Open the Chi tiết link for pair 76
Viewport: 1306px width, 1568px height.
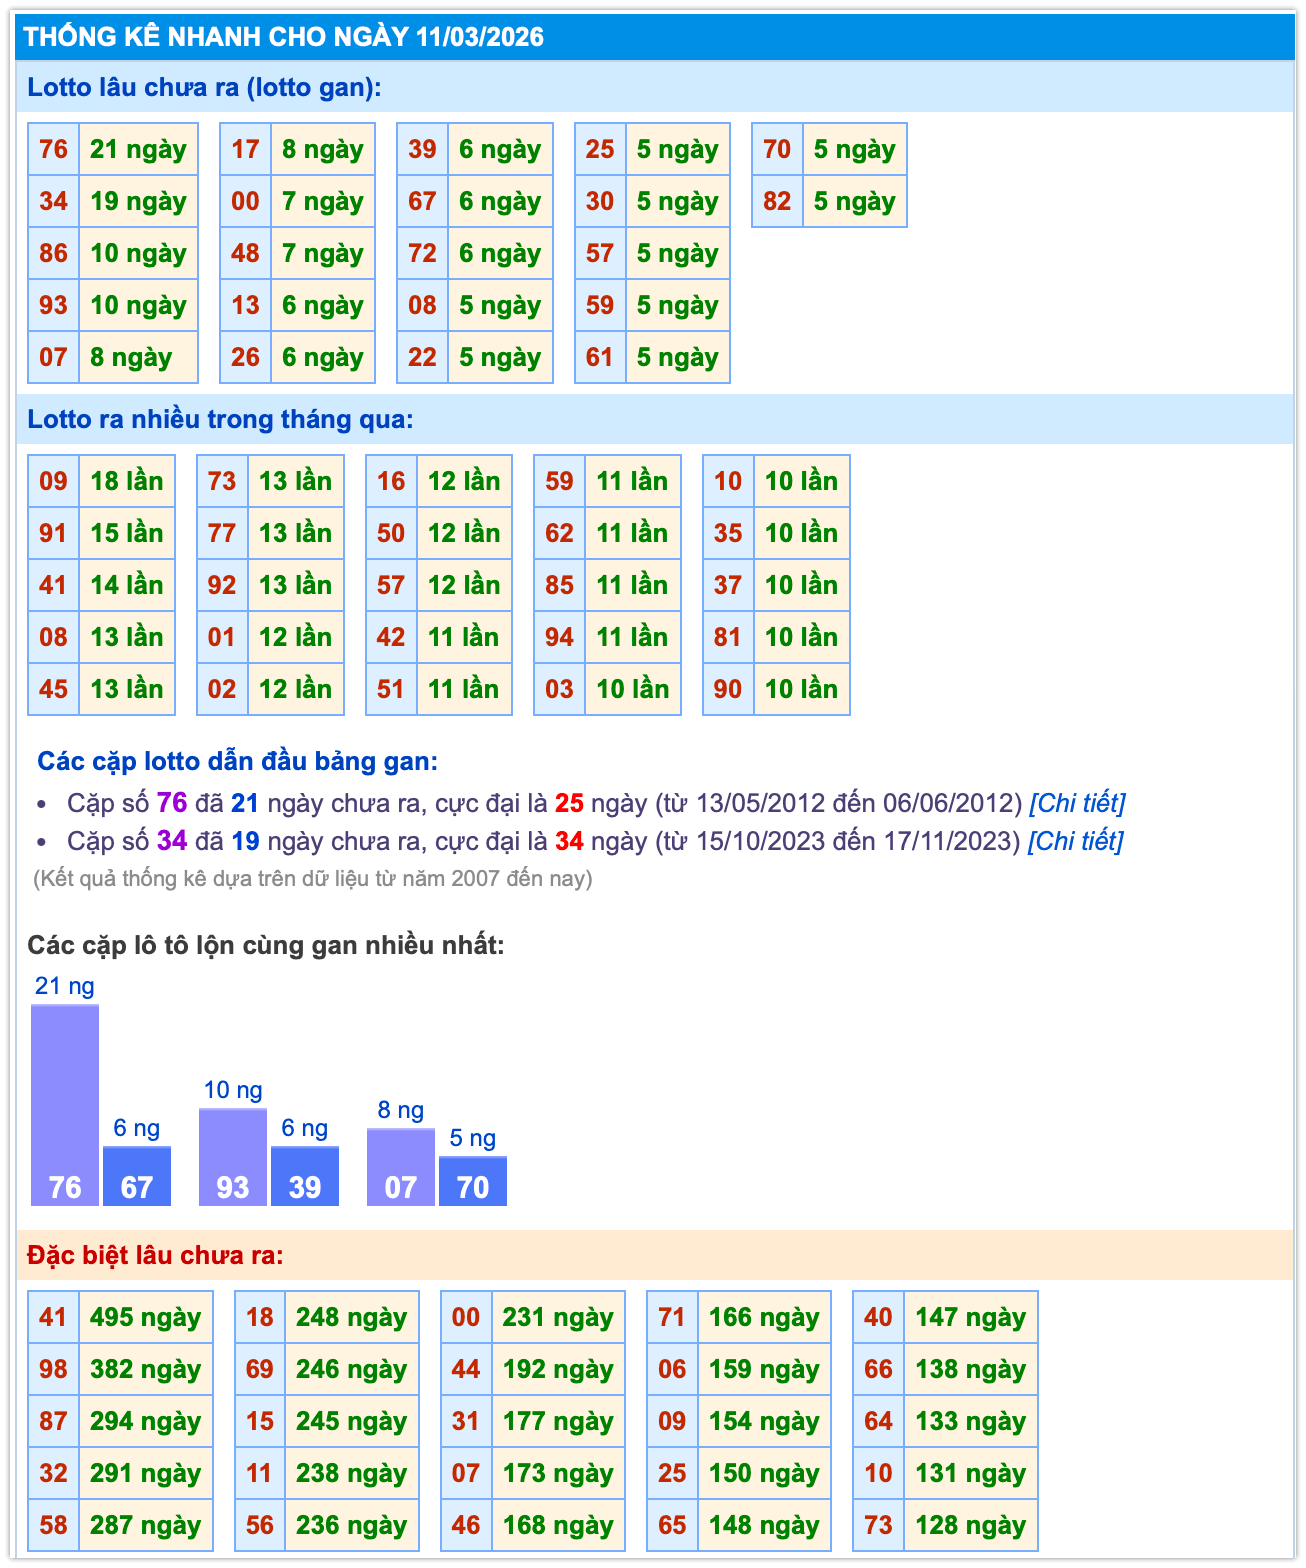(x=1077, y=803)
